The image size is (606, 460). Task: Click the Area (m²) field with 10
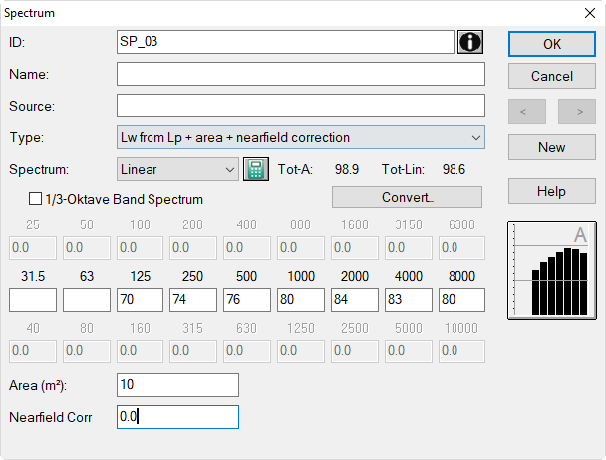pos(178,385)
